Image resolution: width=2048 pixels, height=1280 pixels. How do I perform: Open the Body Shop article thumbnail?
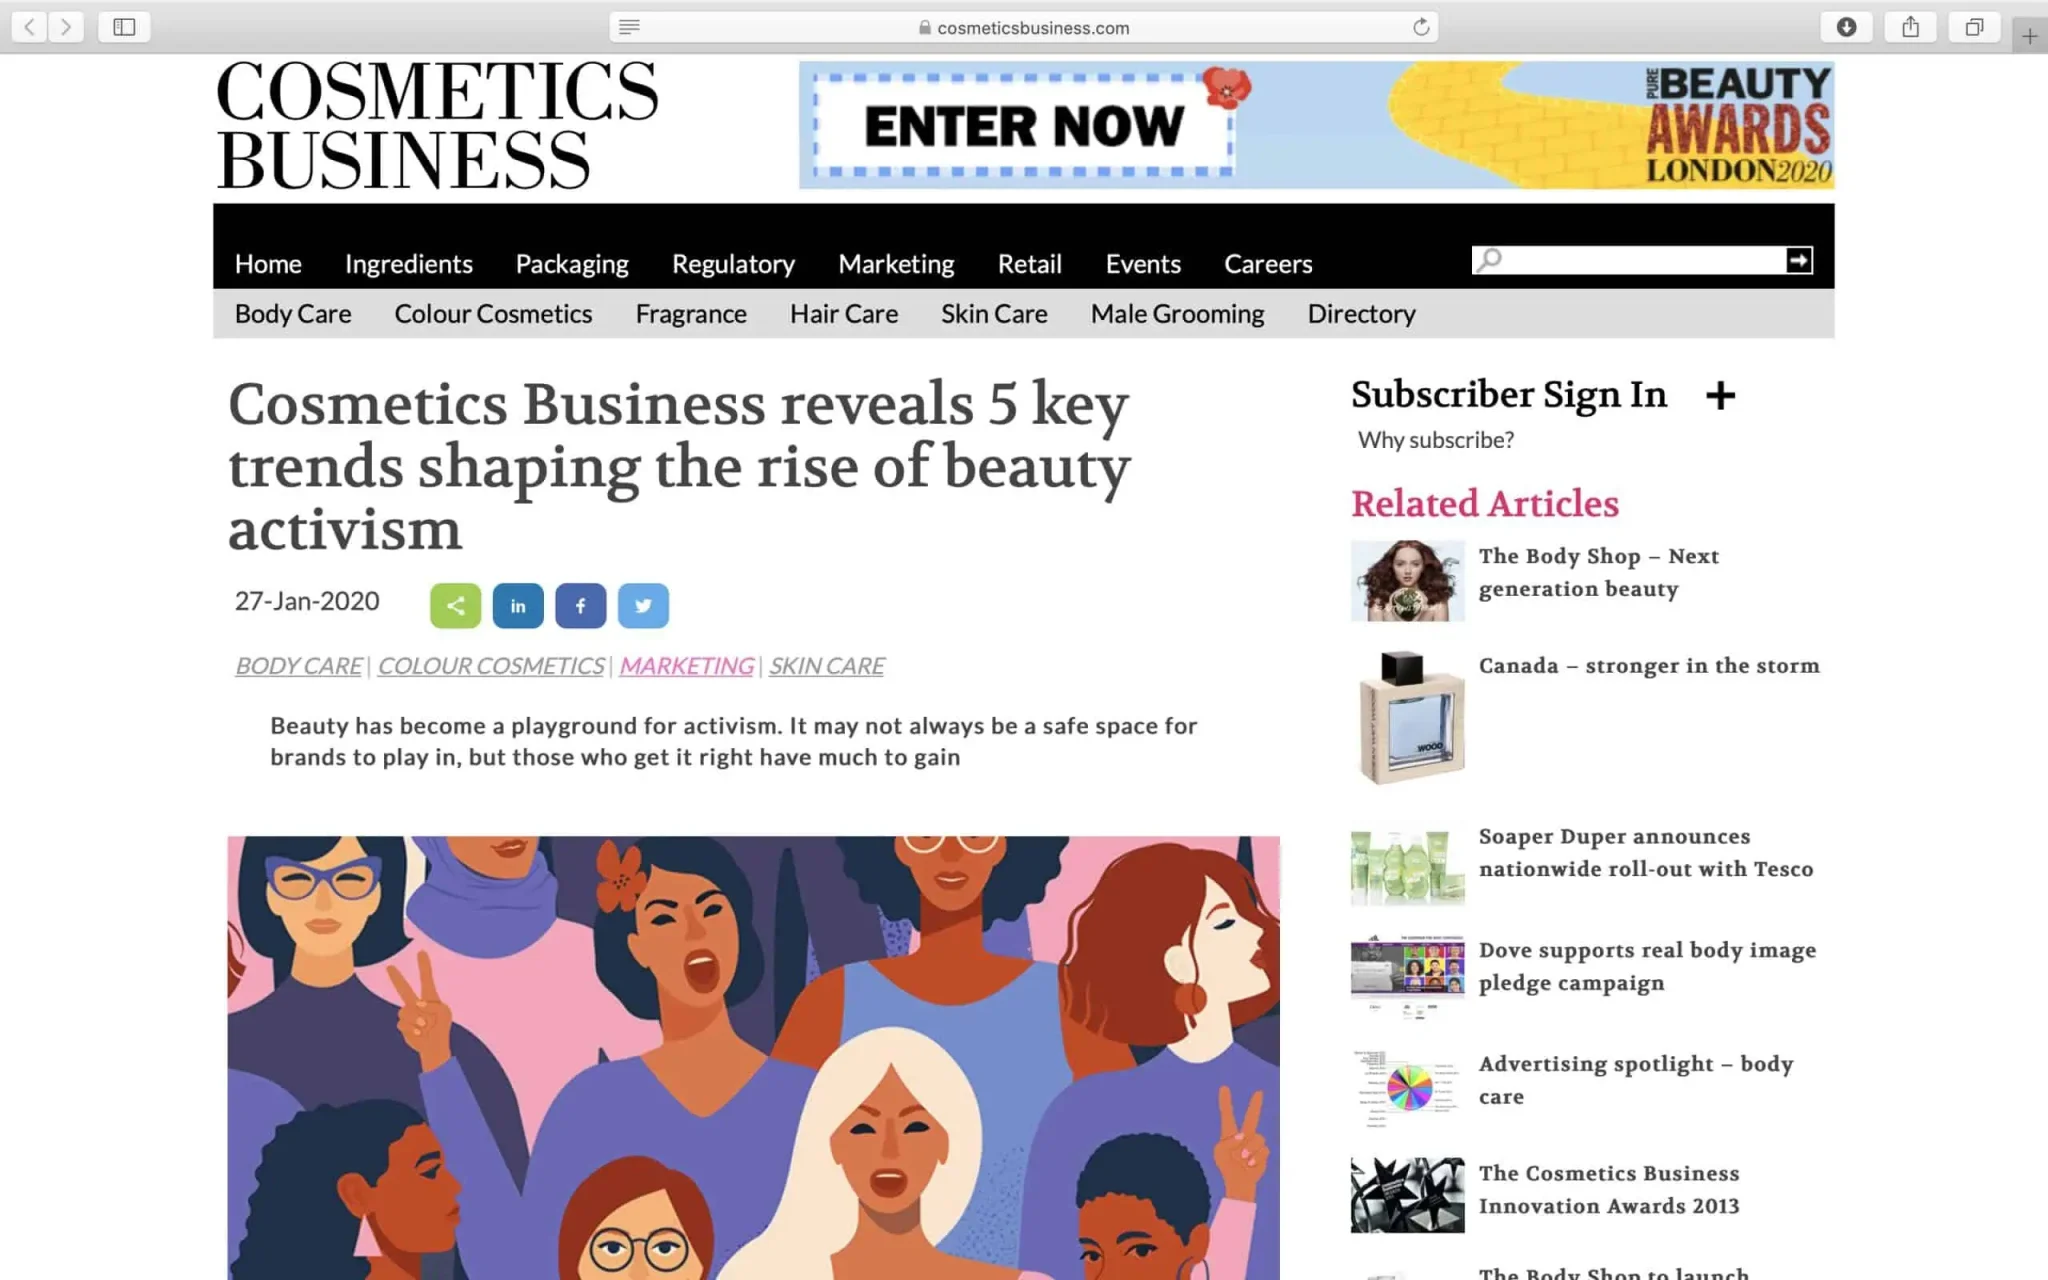pos(1407,581)
